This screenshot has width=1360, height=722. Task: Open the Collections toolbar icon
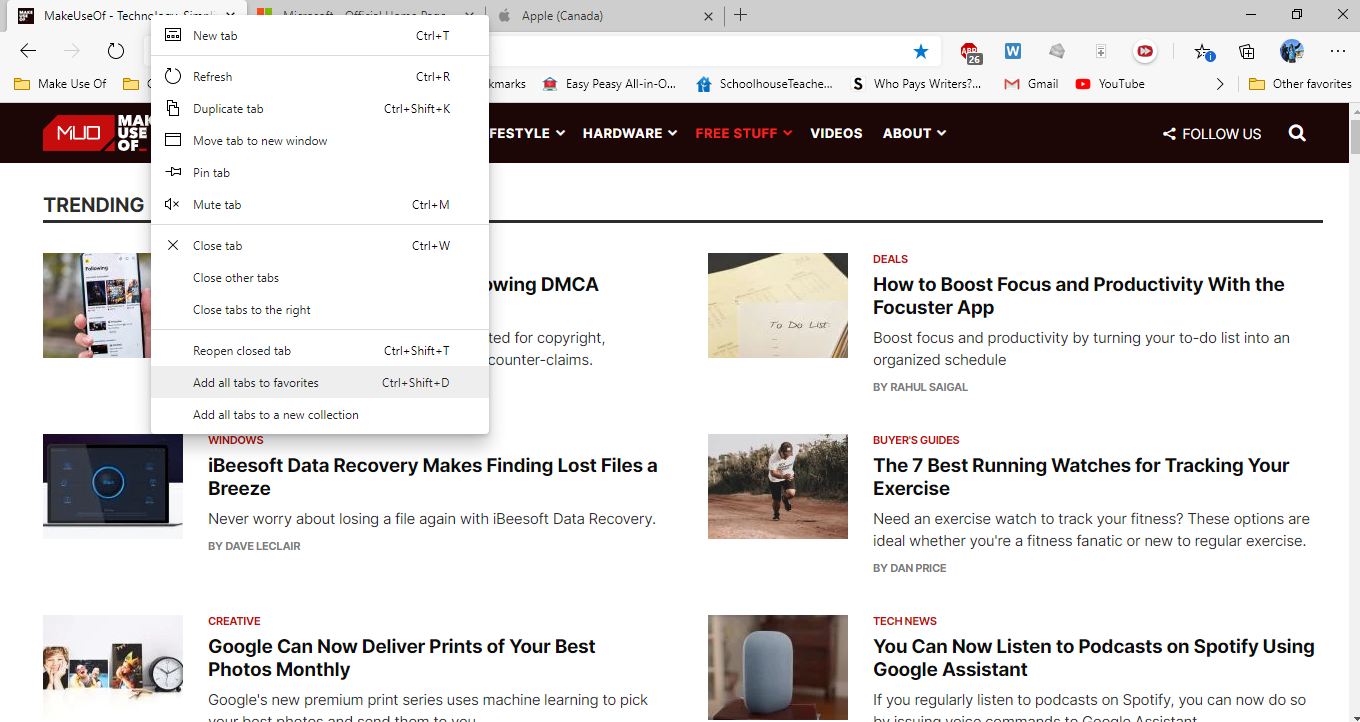[1247, 52]
